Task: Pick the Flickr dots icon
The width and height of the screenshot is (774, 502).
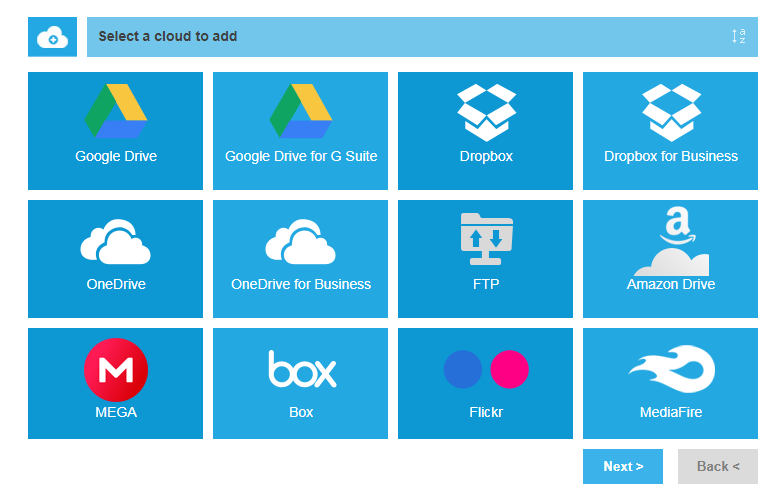Action: click(x=486, y=369)
